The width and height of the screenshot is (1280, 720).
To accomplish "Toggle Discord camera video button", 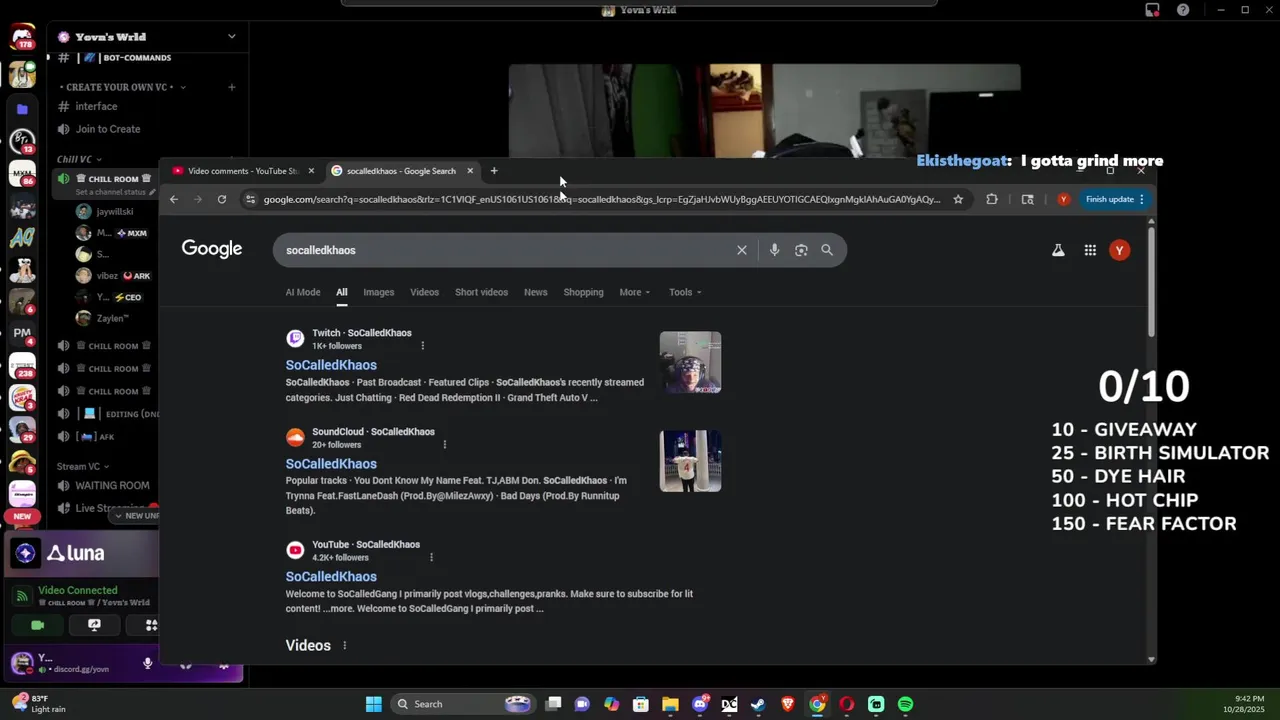I will tap(38, 625).
